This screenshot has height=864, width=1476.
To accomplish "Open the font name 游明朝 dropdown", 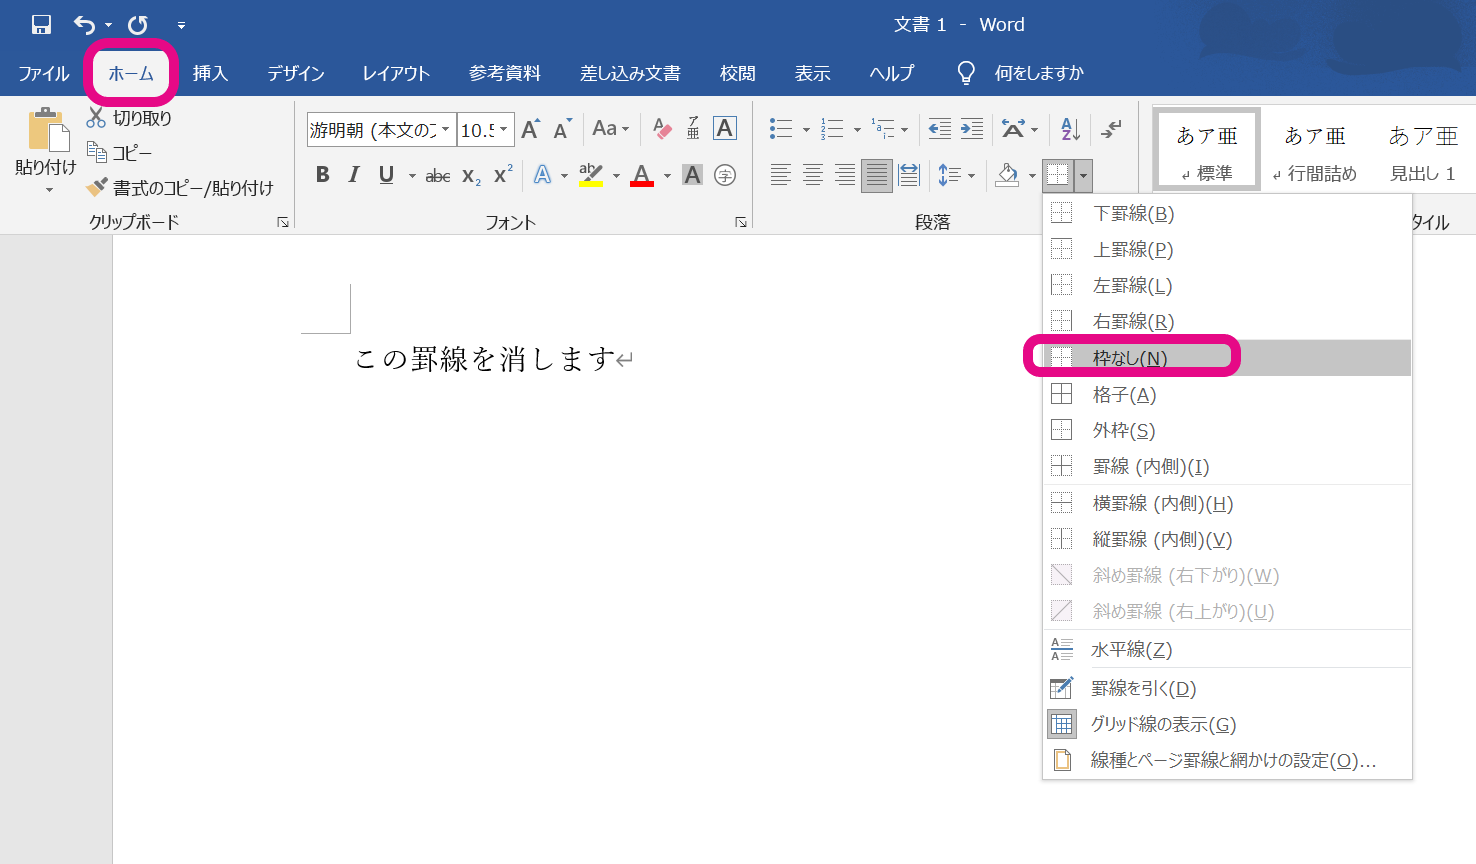I will (x=445, y=130).
